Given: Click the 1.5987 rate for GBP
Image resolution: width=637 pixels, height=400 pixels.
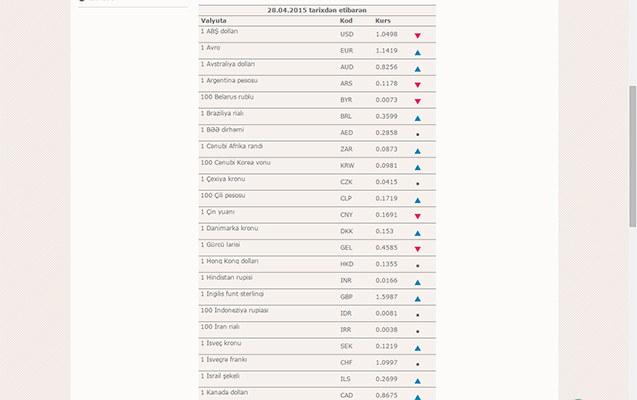Looking at the screenshot, I should pos(385,297).
